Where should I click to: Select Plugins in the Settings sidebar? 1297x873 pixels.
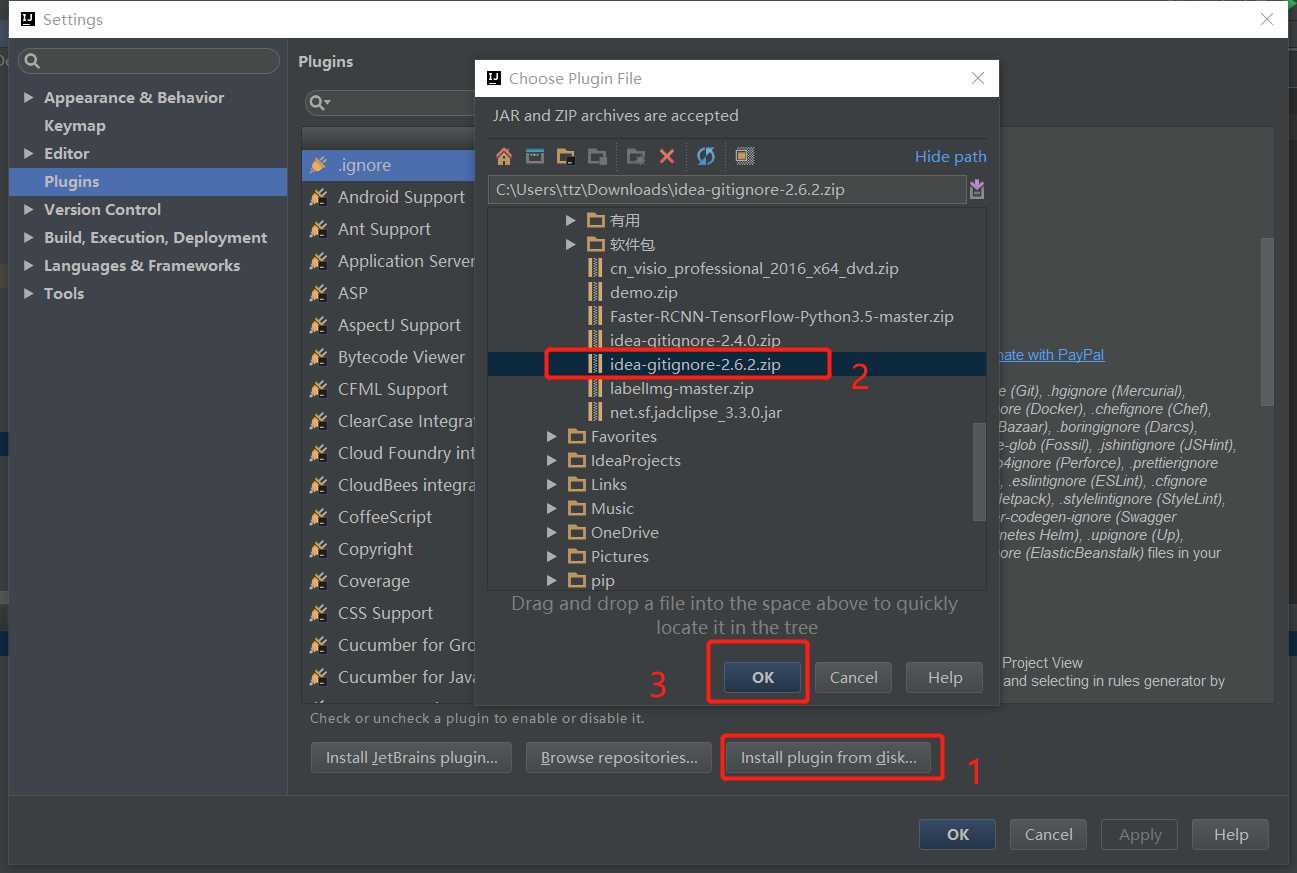tap(148, 181)
